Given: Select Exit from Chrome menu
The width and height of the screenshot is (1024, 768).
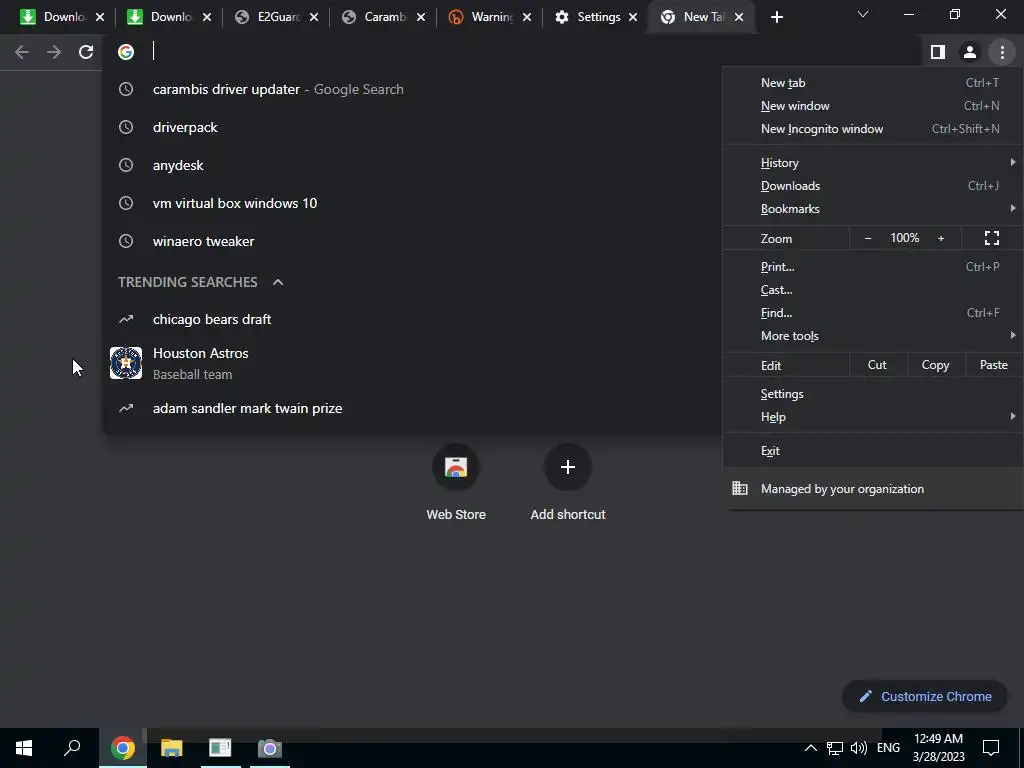Looking at the screenshot, I should (x=873, y=451).
